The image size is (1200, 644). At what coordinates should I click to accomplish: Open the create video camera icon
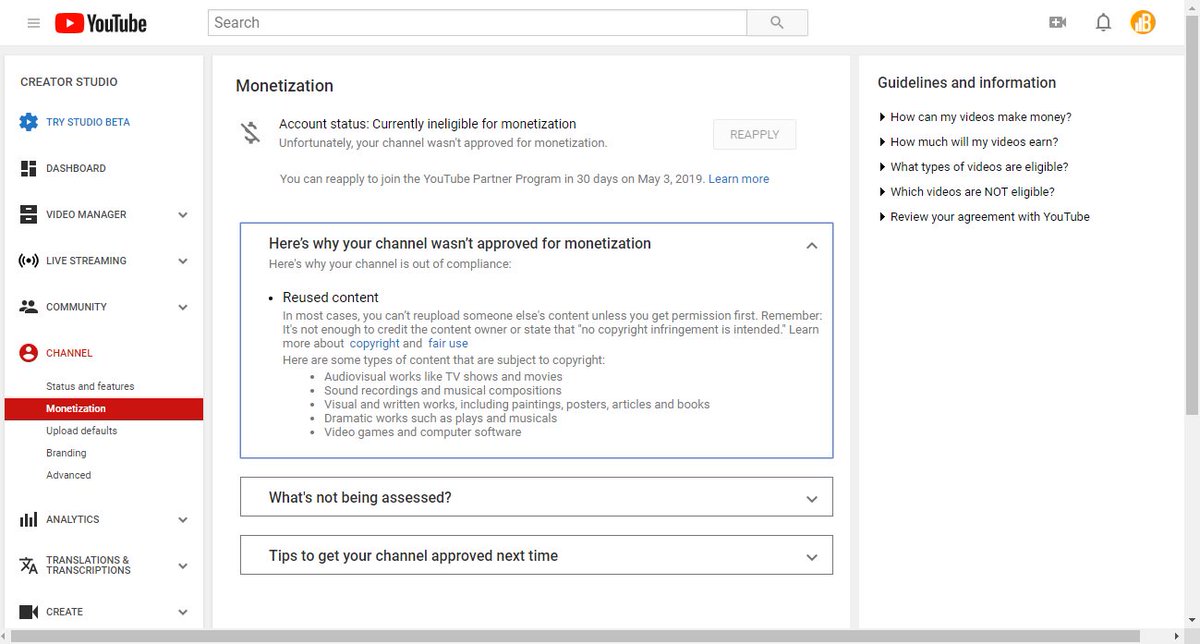pyautogui.click(x=1057, y=22)
